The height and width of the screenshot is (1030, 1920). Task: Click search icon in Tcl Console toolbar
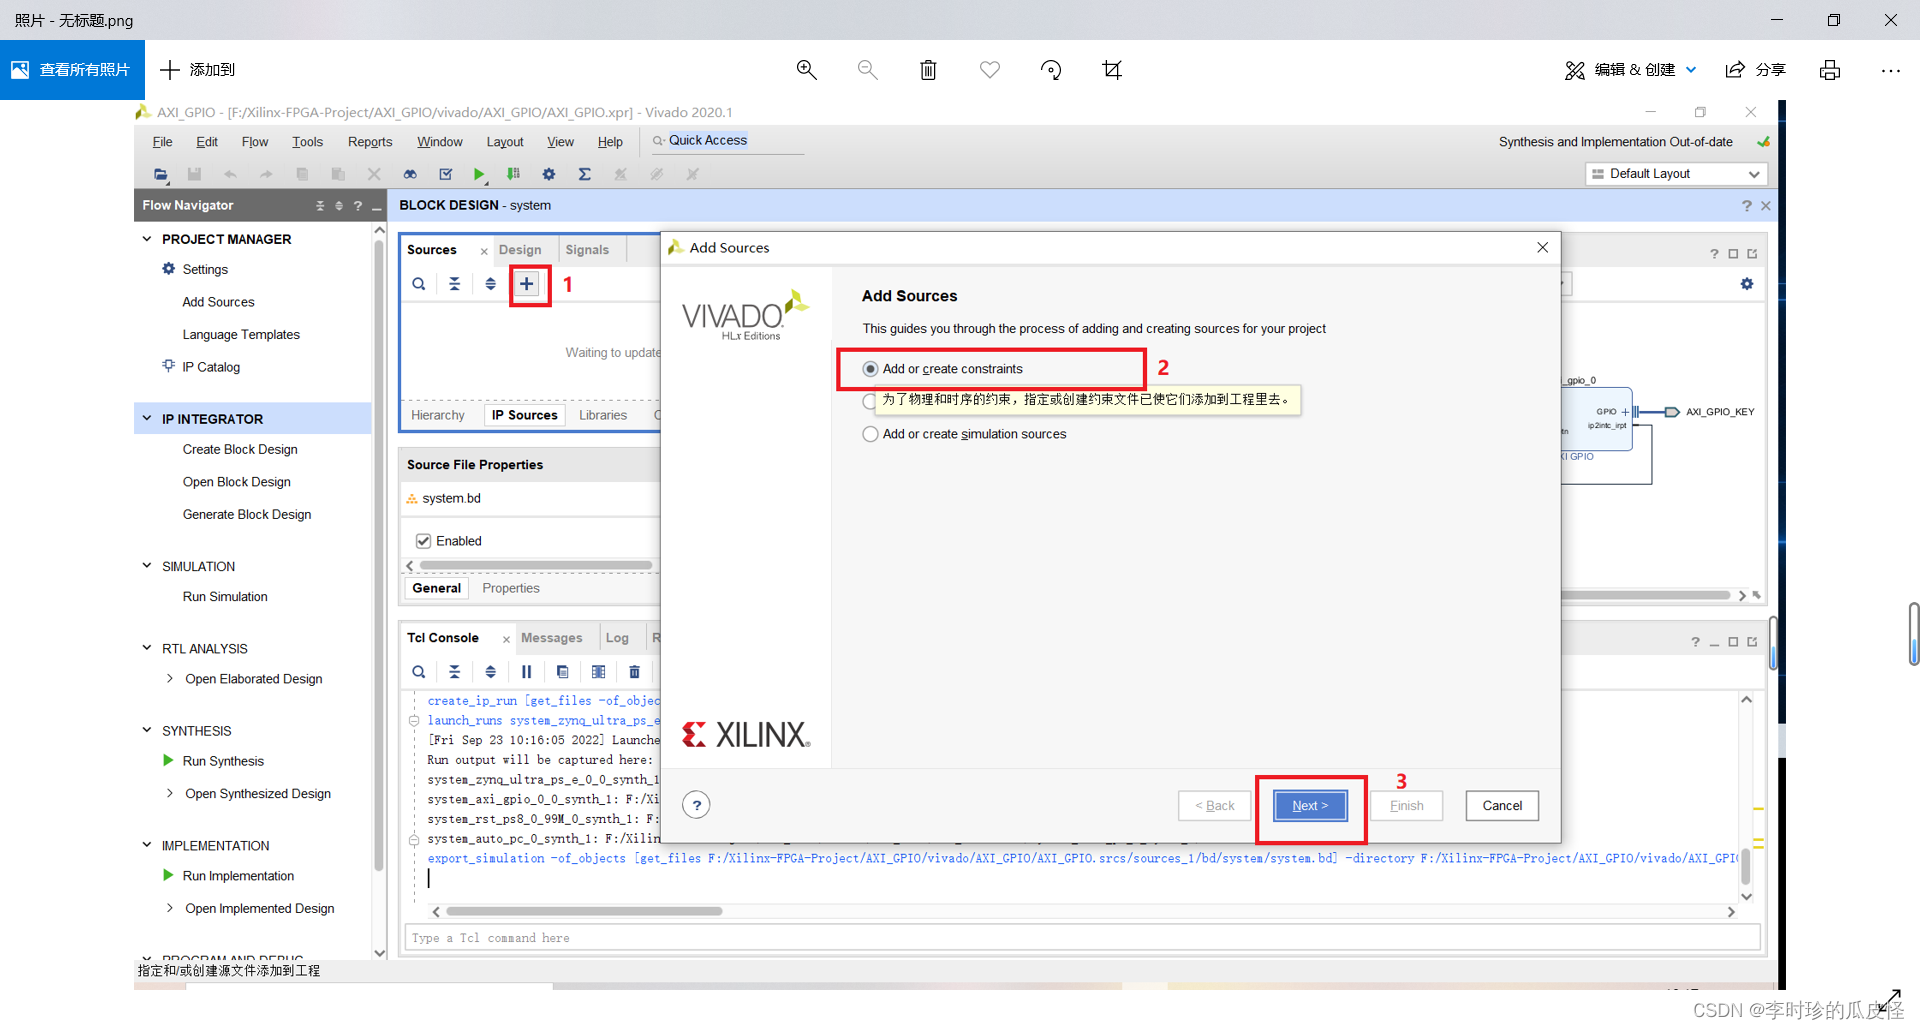point(419,672)
